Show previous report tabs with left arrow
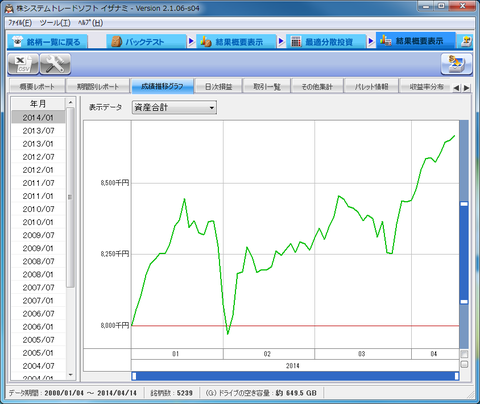Screen dimensions: 480x404 (456, 88)
